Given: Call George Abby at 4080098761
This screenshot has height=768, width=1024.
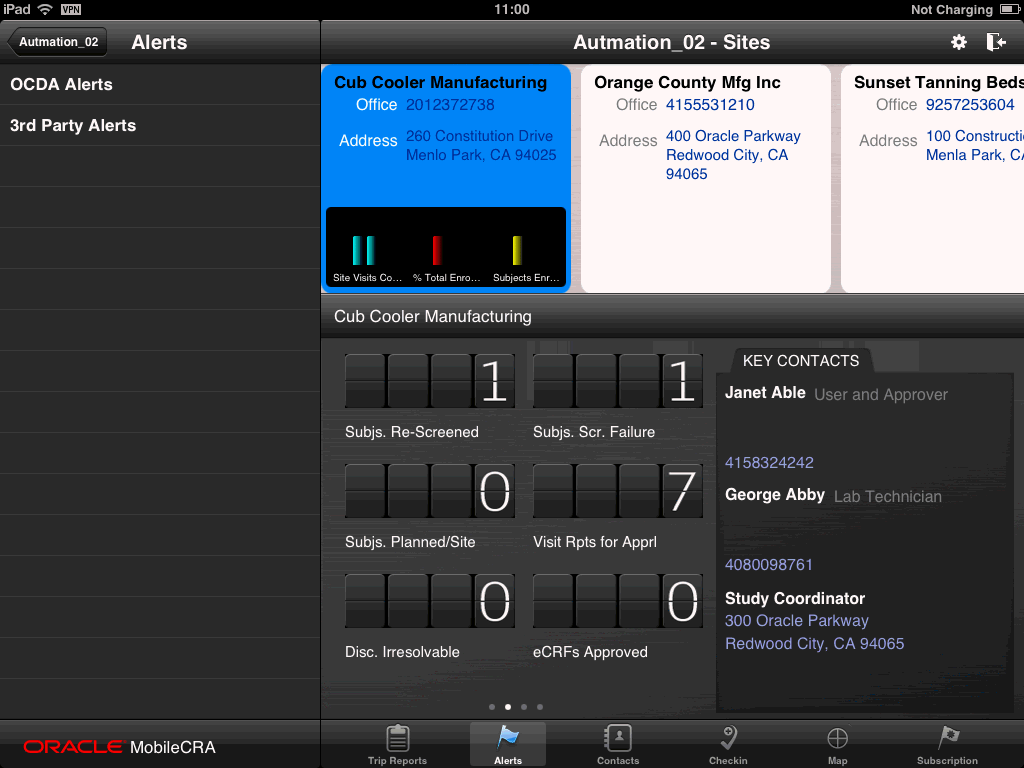Looking at the screenshot, I should pos(769,564).
